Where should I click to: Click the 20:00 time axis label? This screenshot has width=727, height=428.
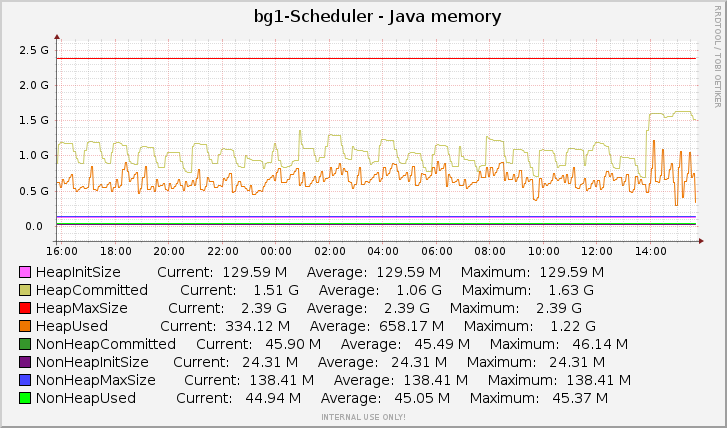169,252
